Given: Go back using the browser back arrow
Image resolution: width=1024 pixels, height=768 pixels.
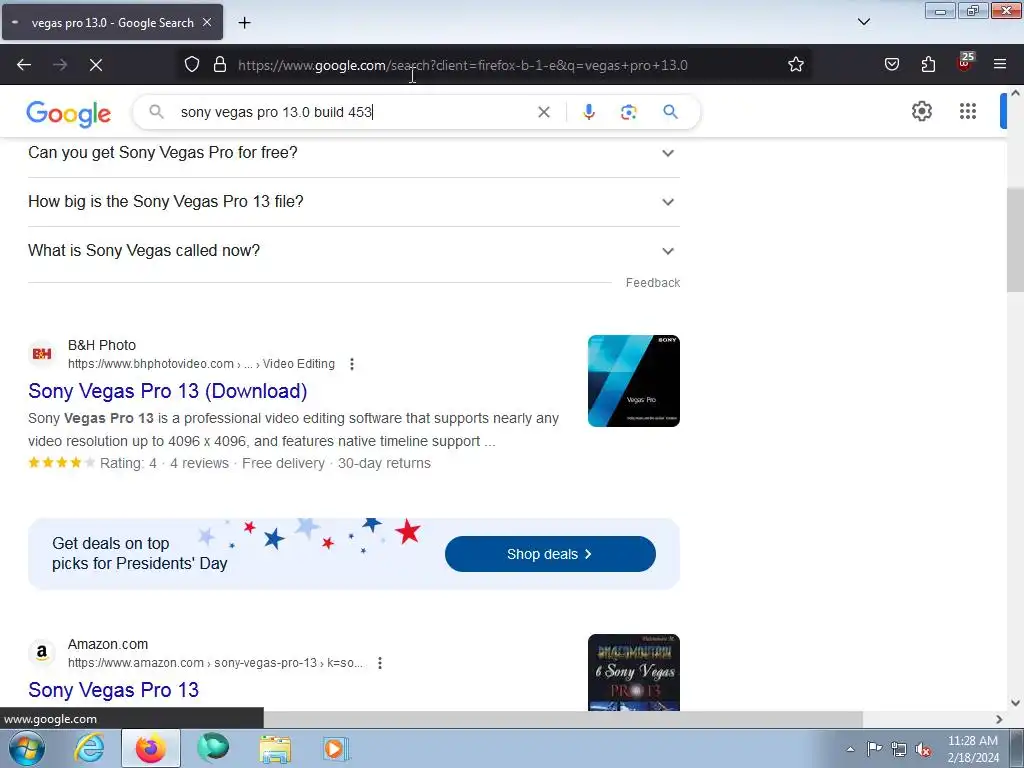Looking at the screenshot, I should click(24, 65).
